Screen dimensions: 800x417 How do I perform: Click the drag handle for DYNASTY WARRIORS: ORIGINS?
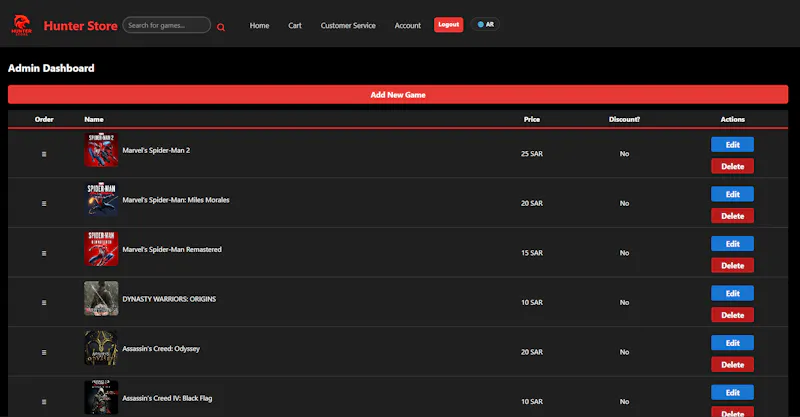[x=44, y=302]
